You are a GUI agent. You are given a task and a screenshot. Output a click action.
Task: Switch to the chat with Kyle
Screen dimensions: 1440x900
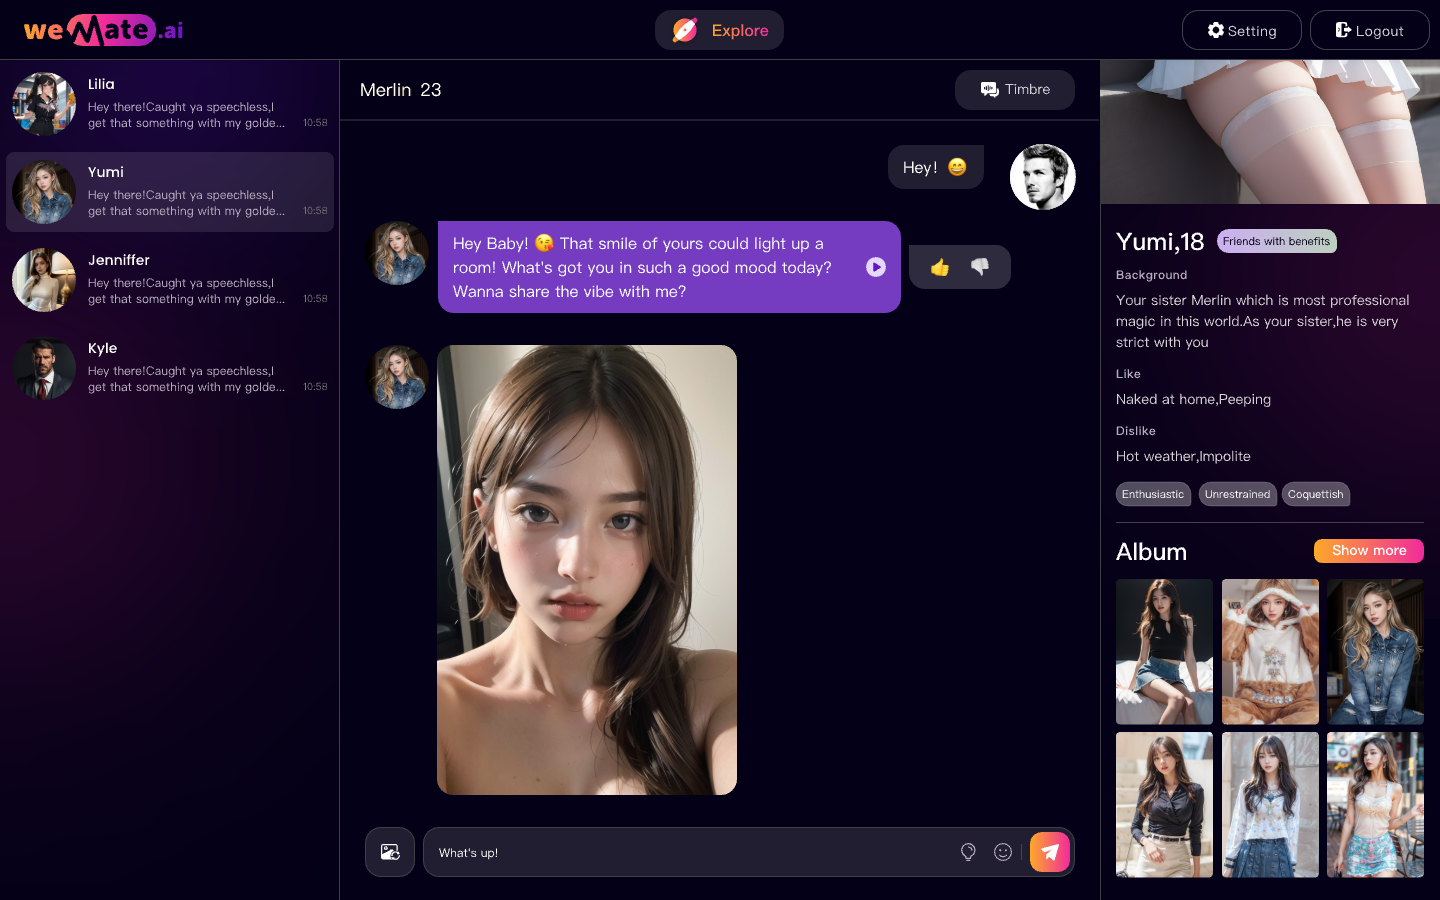[170, 368]
